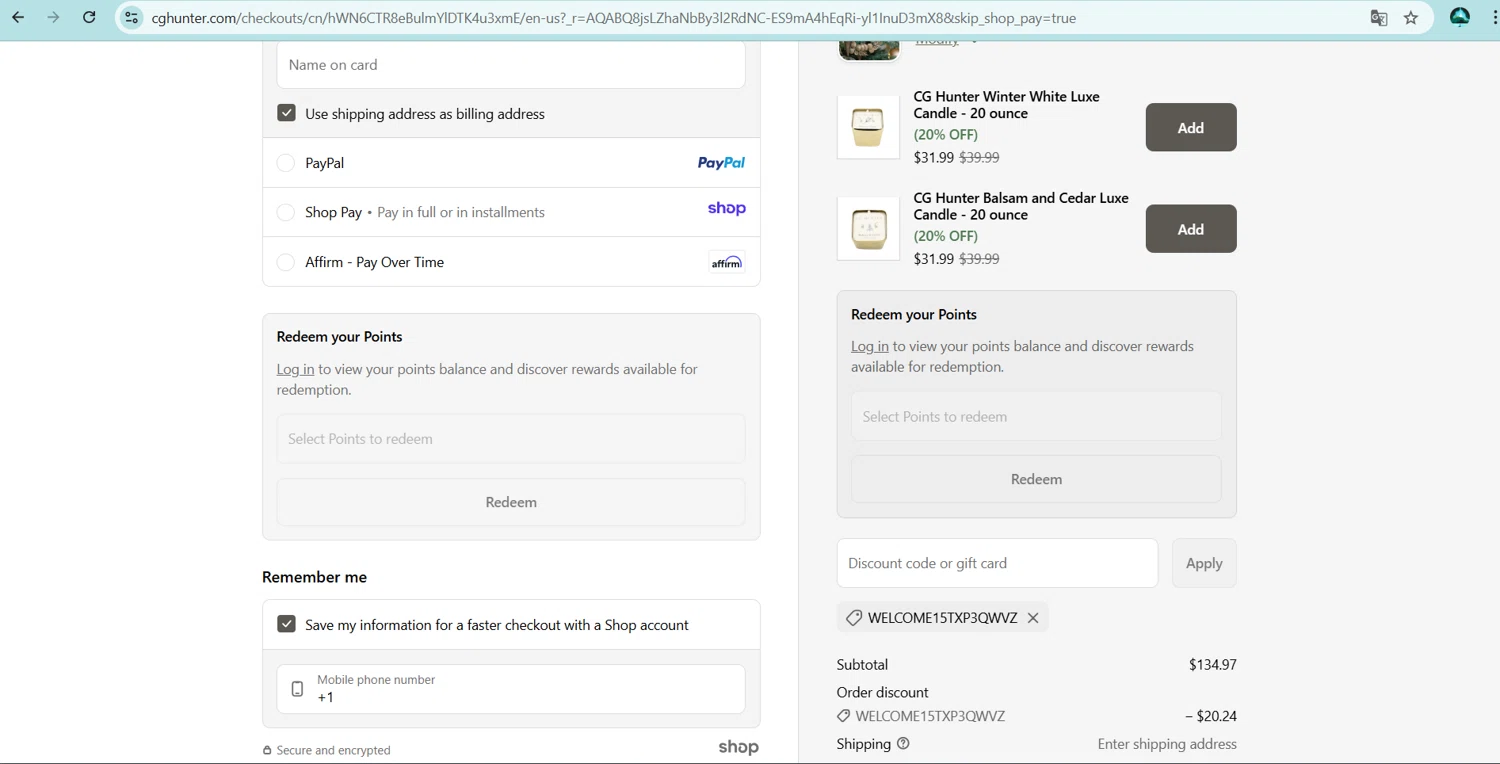The image size is (1500, 764).
Task: Go back using the browser back arrow
Action: click(18, 17)
